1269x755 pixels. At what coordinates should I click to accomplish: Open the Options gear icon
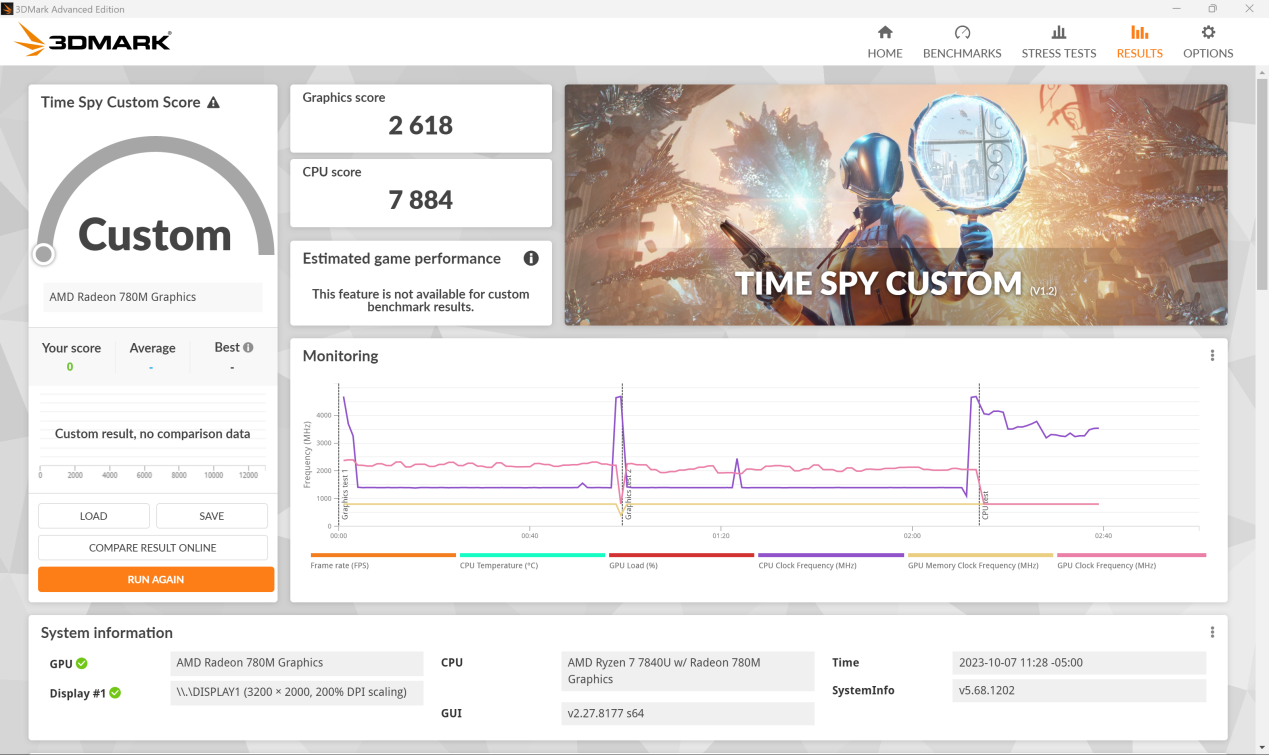coord(1208,33)
